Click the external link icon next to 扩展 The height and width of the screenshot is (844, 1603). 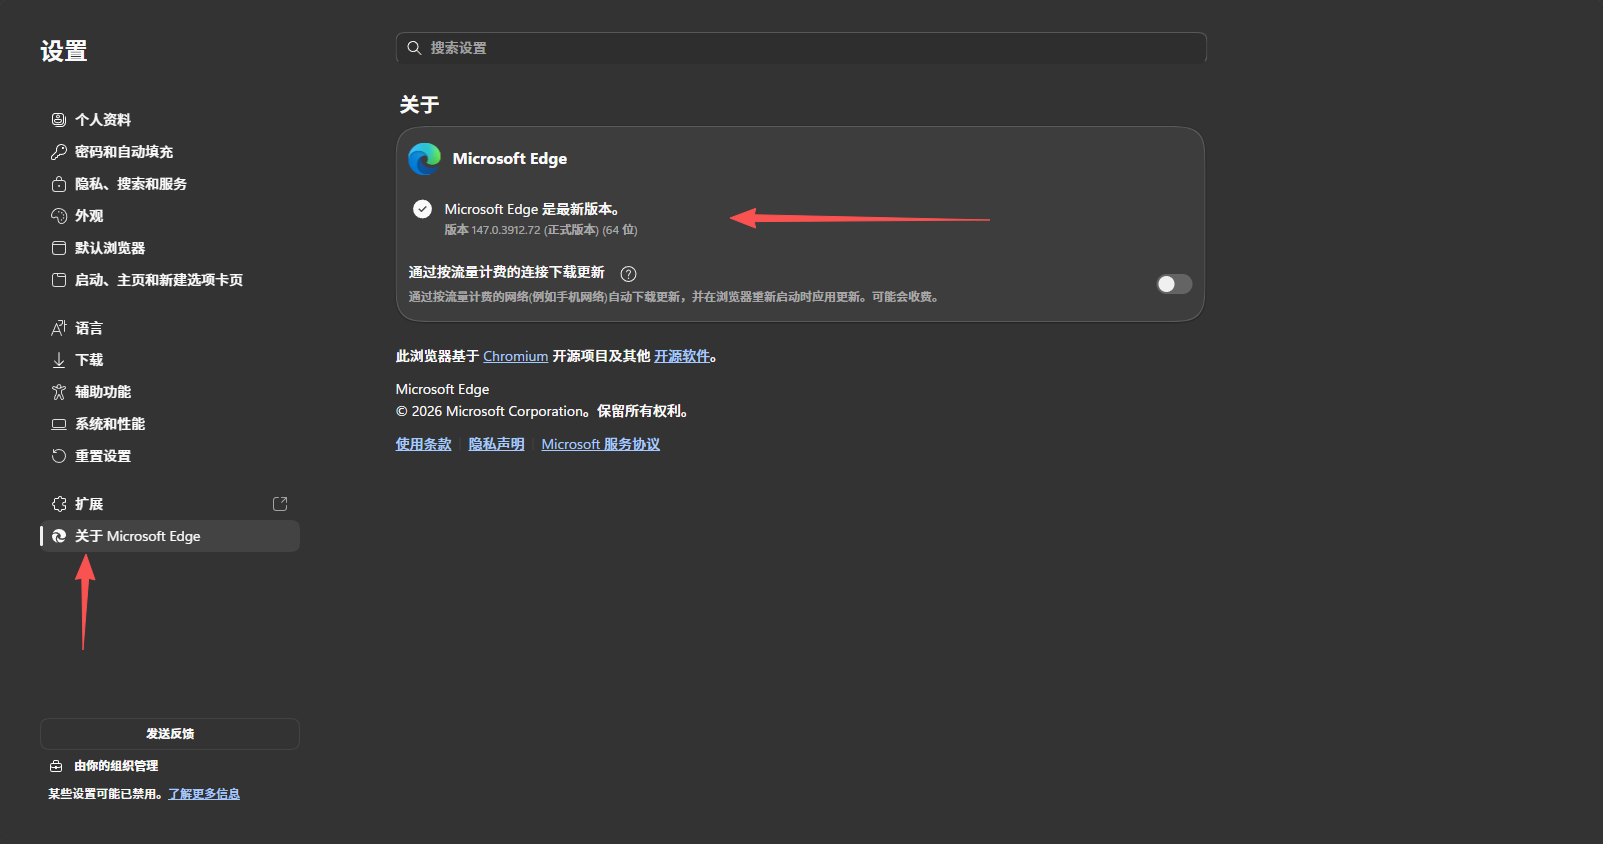coord(280,504)
